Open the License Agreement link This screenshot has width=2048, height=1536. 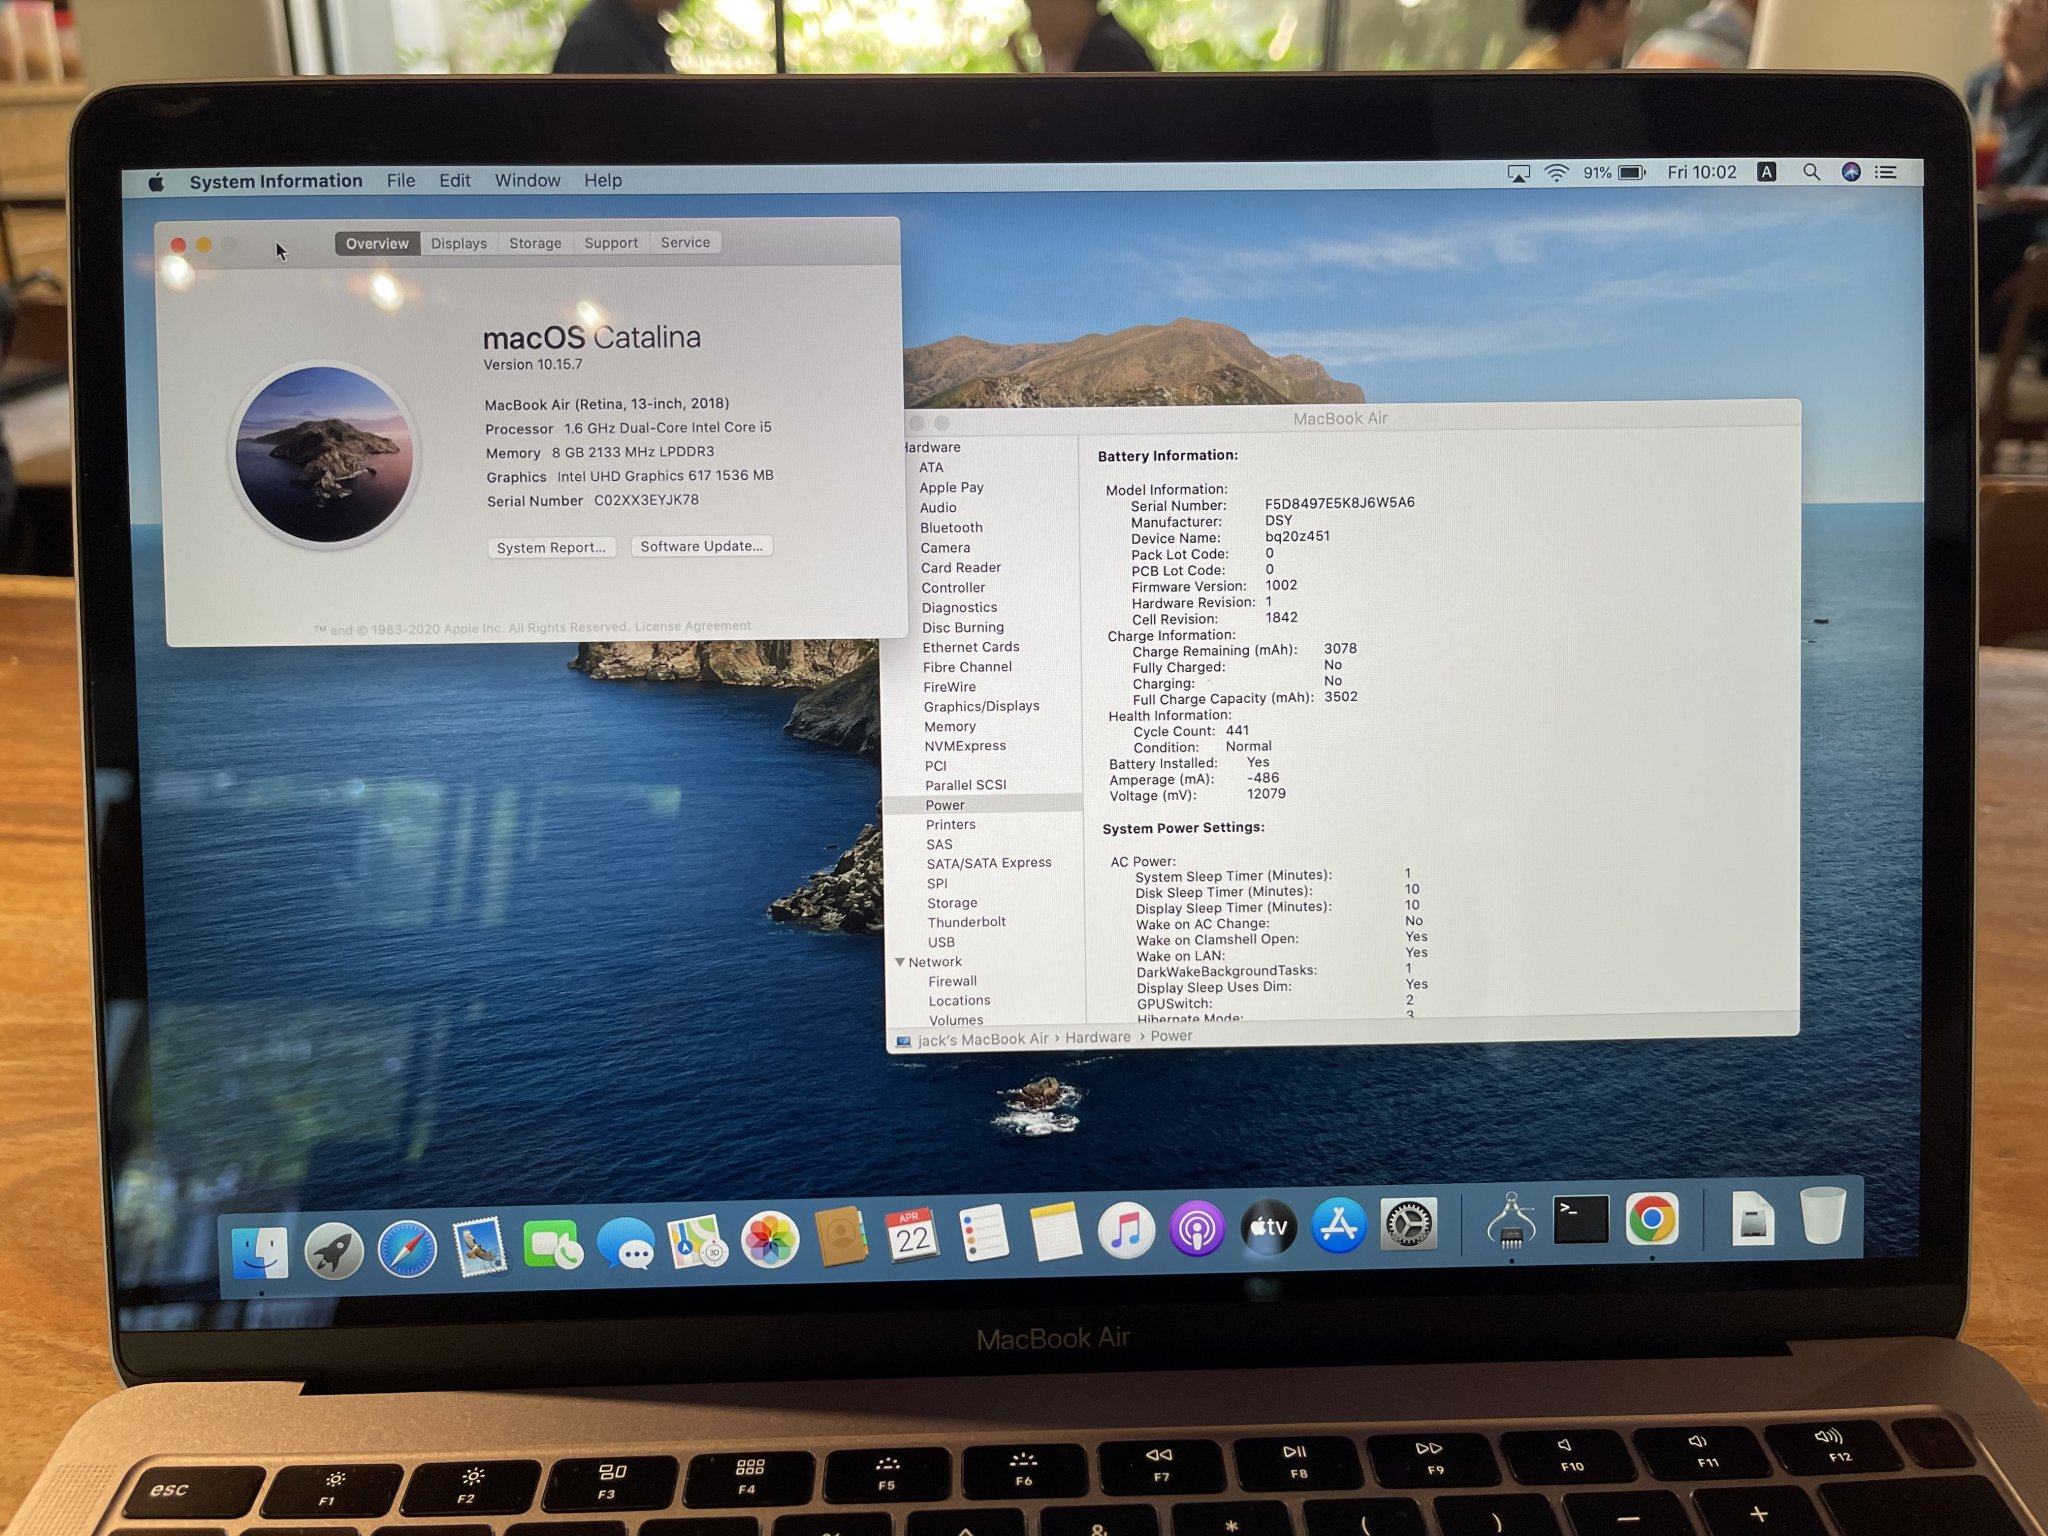click(x=692, y=626)
